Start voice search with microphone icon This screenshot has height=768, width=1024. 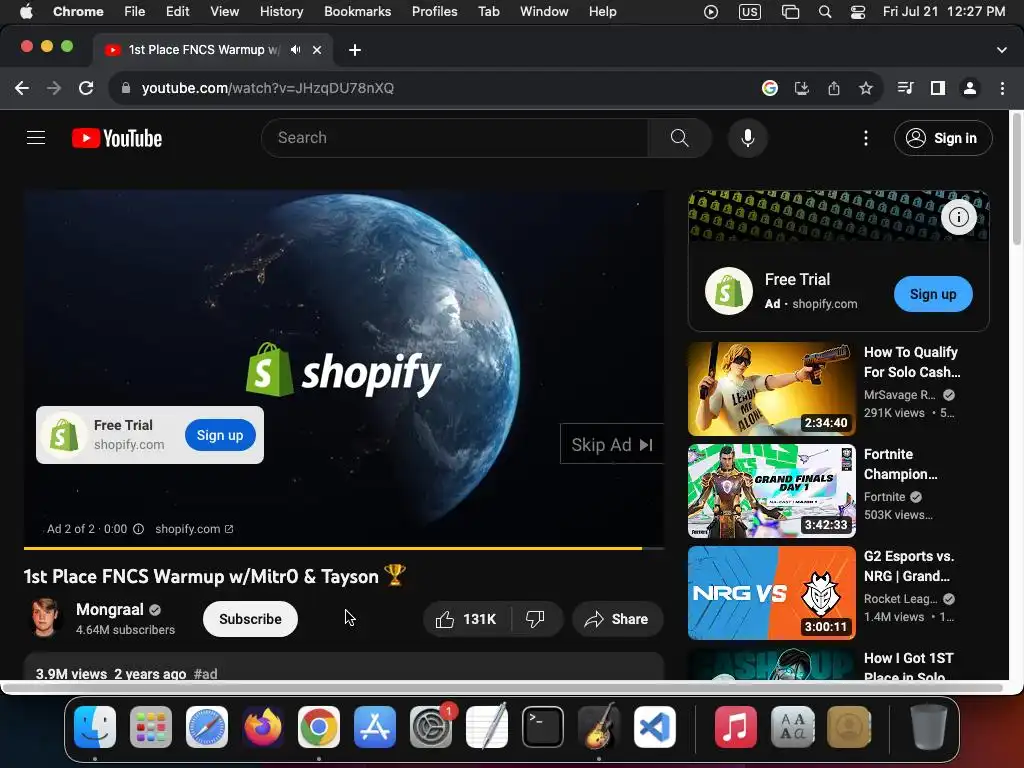pyautogui.click(x=748, y=138)
